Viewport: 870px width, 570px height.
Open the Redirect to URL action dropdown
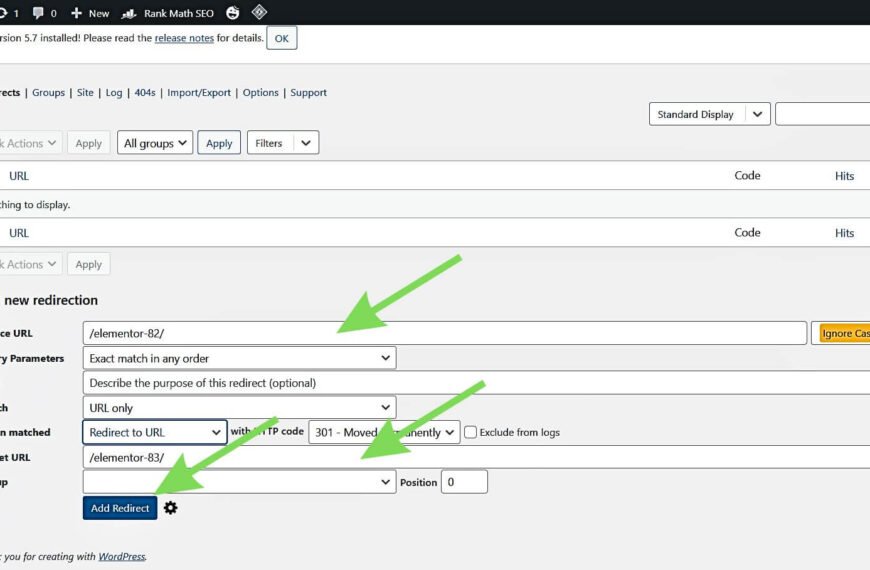(x=155, y=432)
